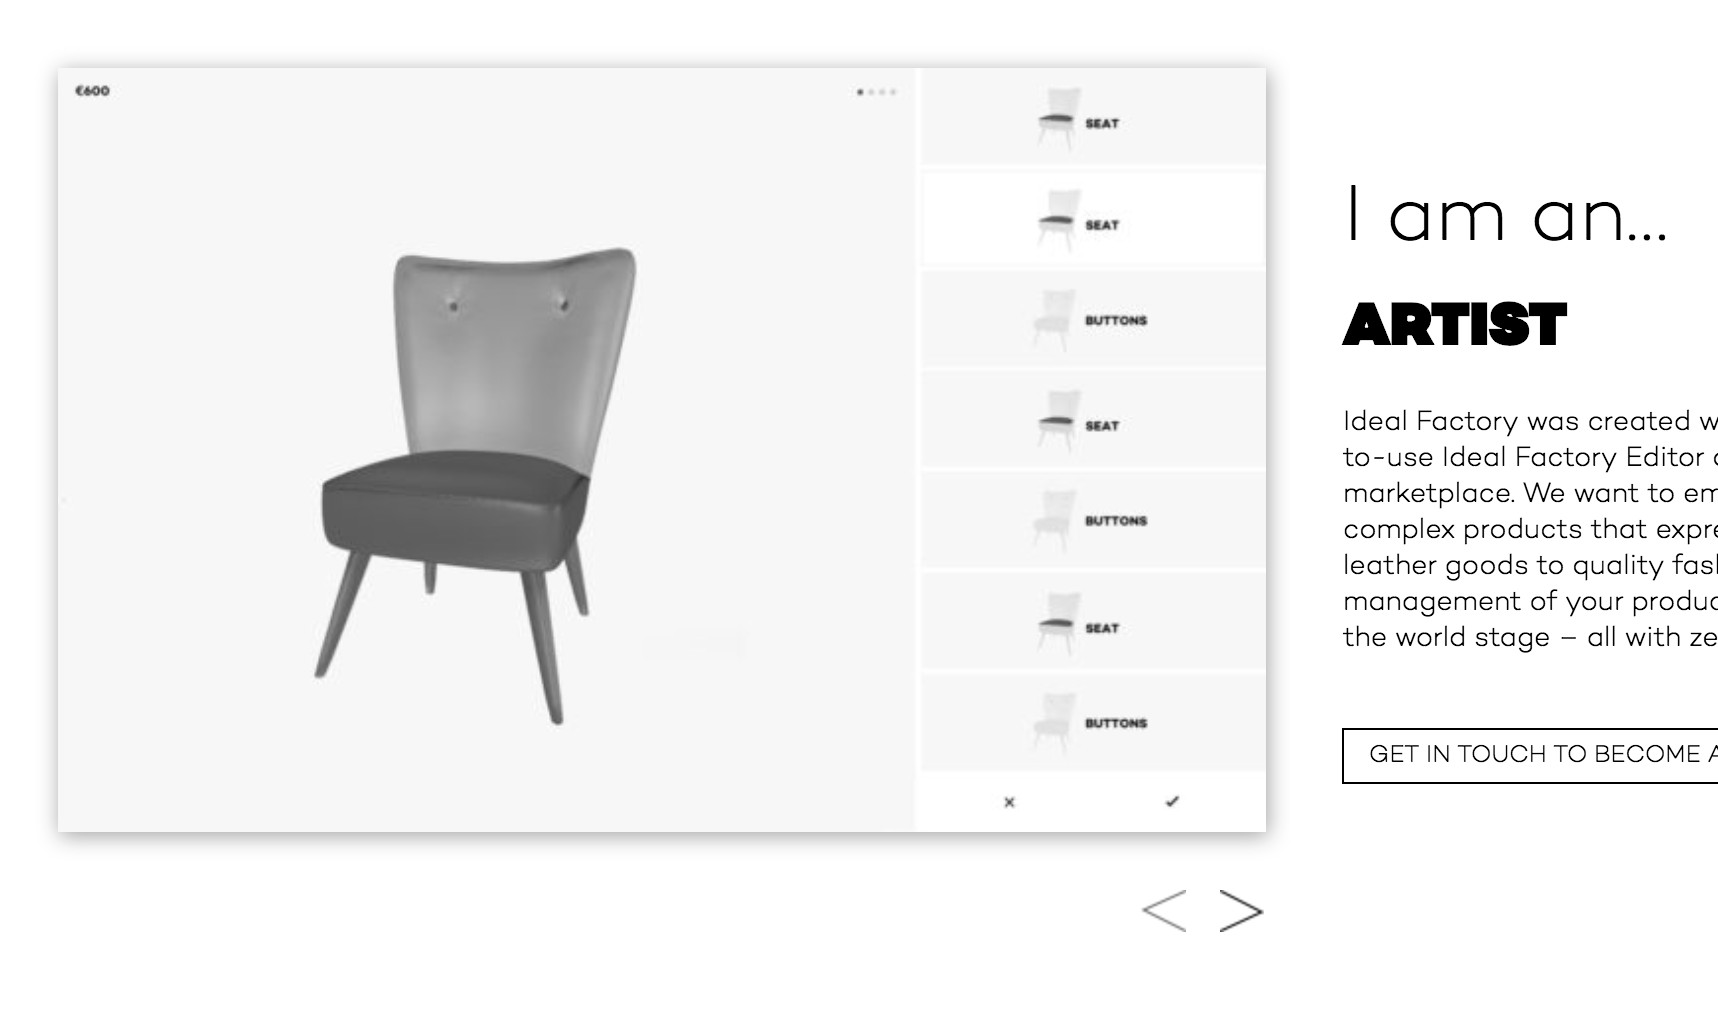This screenshot has width=1718, height=1014.
Task: Click the ARTIST heading
Action: 1454,325
